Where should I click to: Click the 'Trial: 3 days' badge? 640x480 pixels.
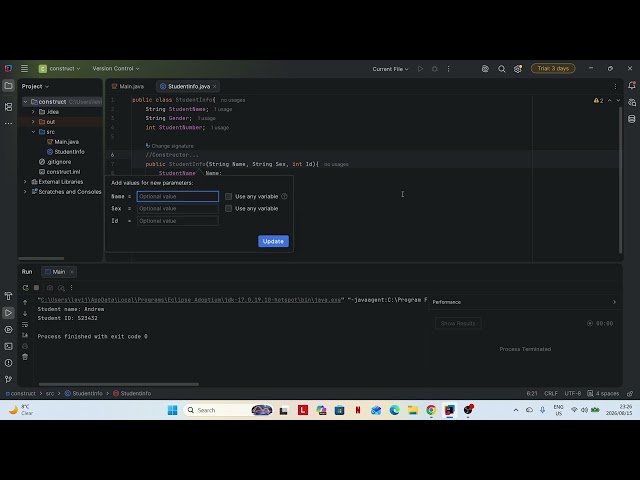coord(553,69)
